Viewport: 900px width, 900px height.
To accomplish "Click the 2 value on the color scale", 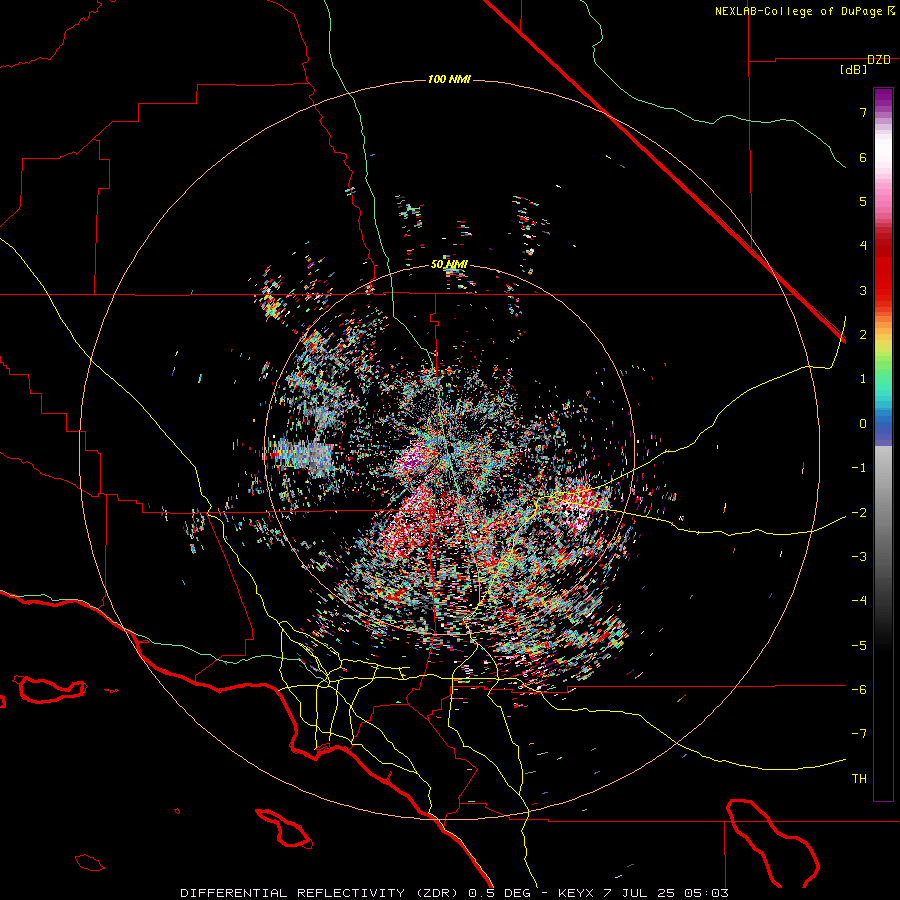I will point(863,335).
